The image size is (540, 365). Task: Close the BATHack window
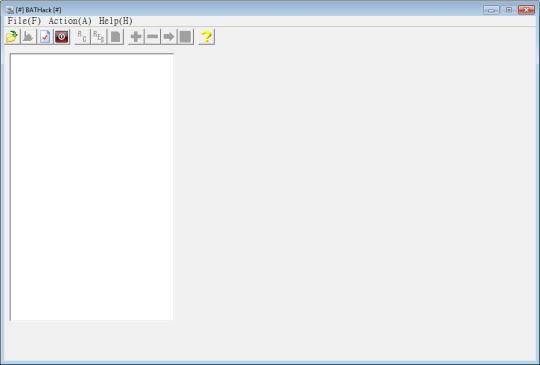click(x=527, y=10)
